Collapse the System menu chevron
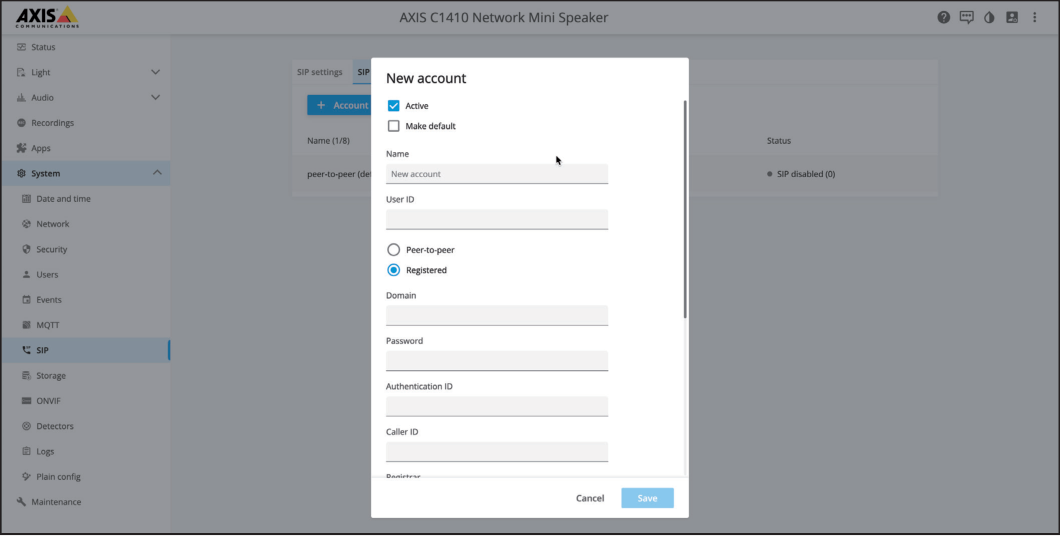 coord(157,173)
